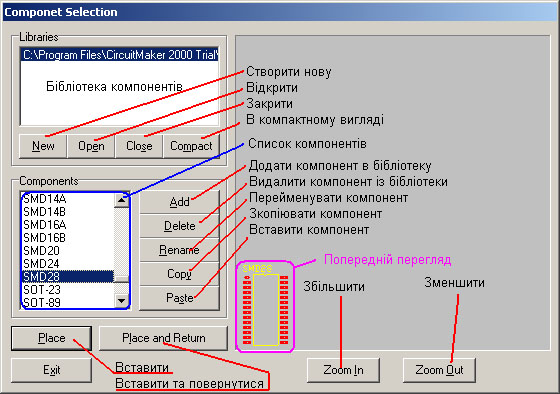Add a component with the Add button

(179, 202)
